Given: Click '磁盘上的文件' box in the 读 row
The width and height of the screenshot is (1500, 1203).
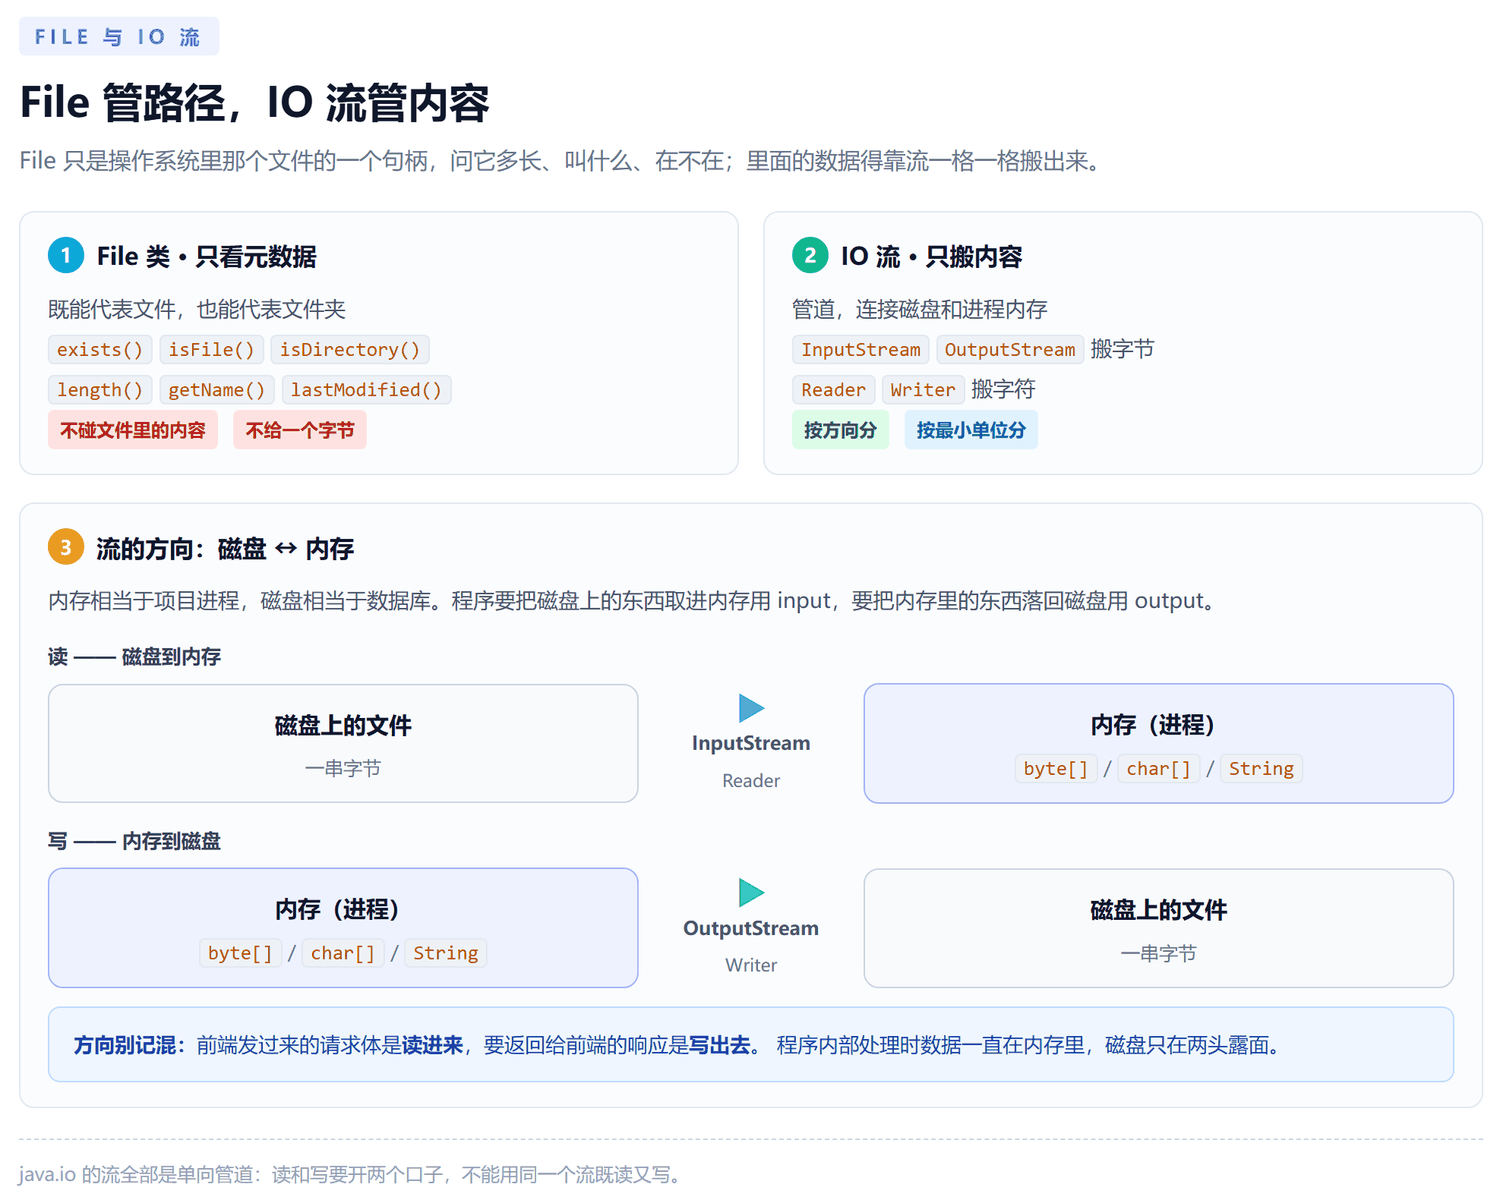Looking at the screenshot, I should coord(343,743).
